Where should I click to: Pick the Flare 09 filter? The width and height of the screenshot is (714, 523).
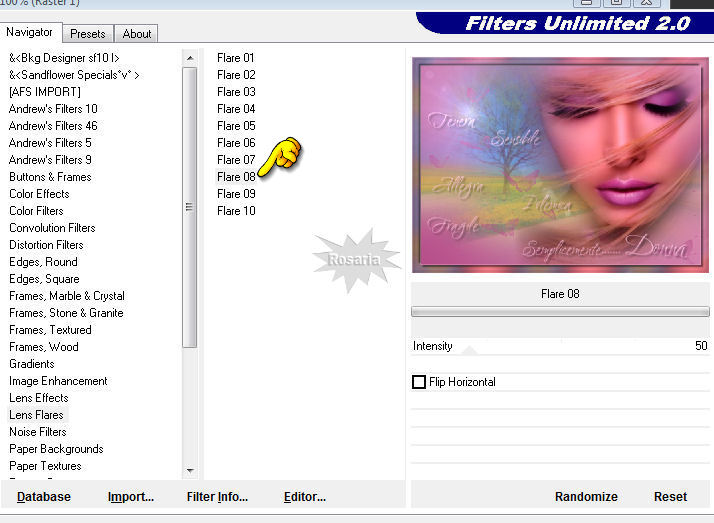coord(236,193)
